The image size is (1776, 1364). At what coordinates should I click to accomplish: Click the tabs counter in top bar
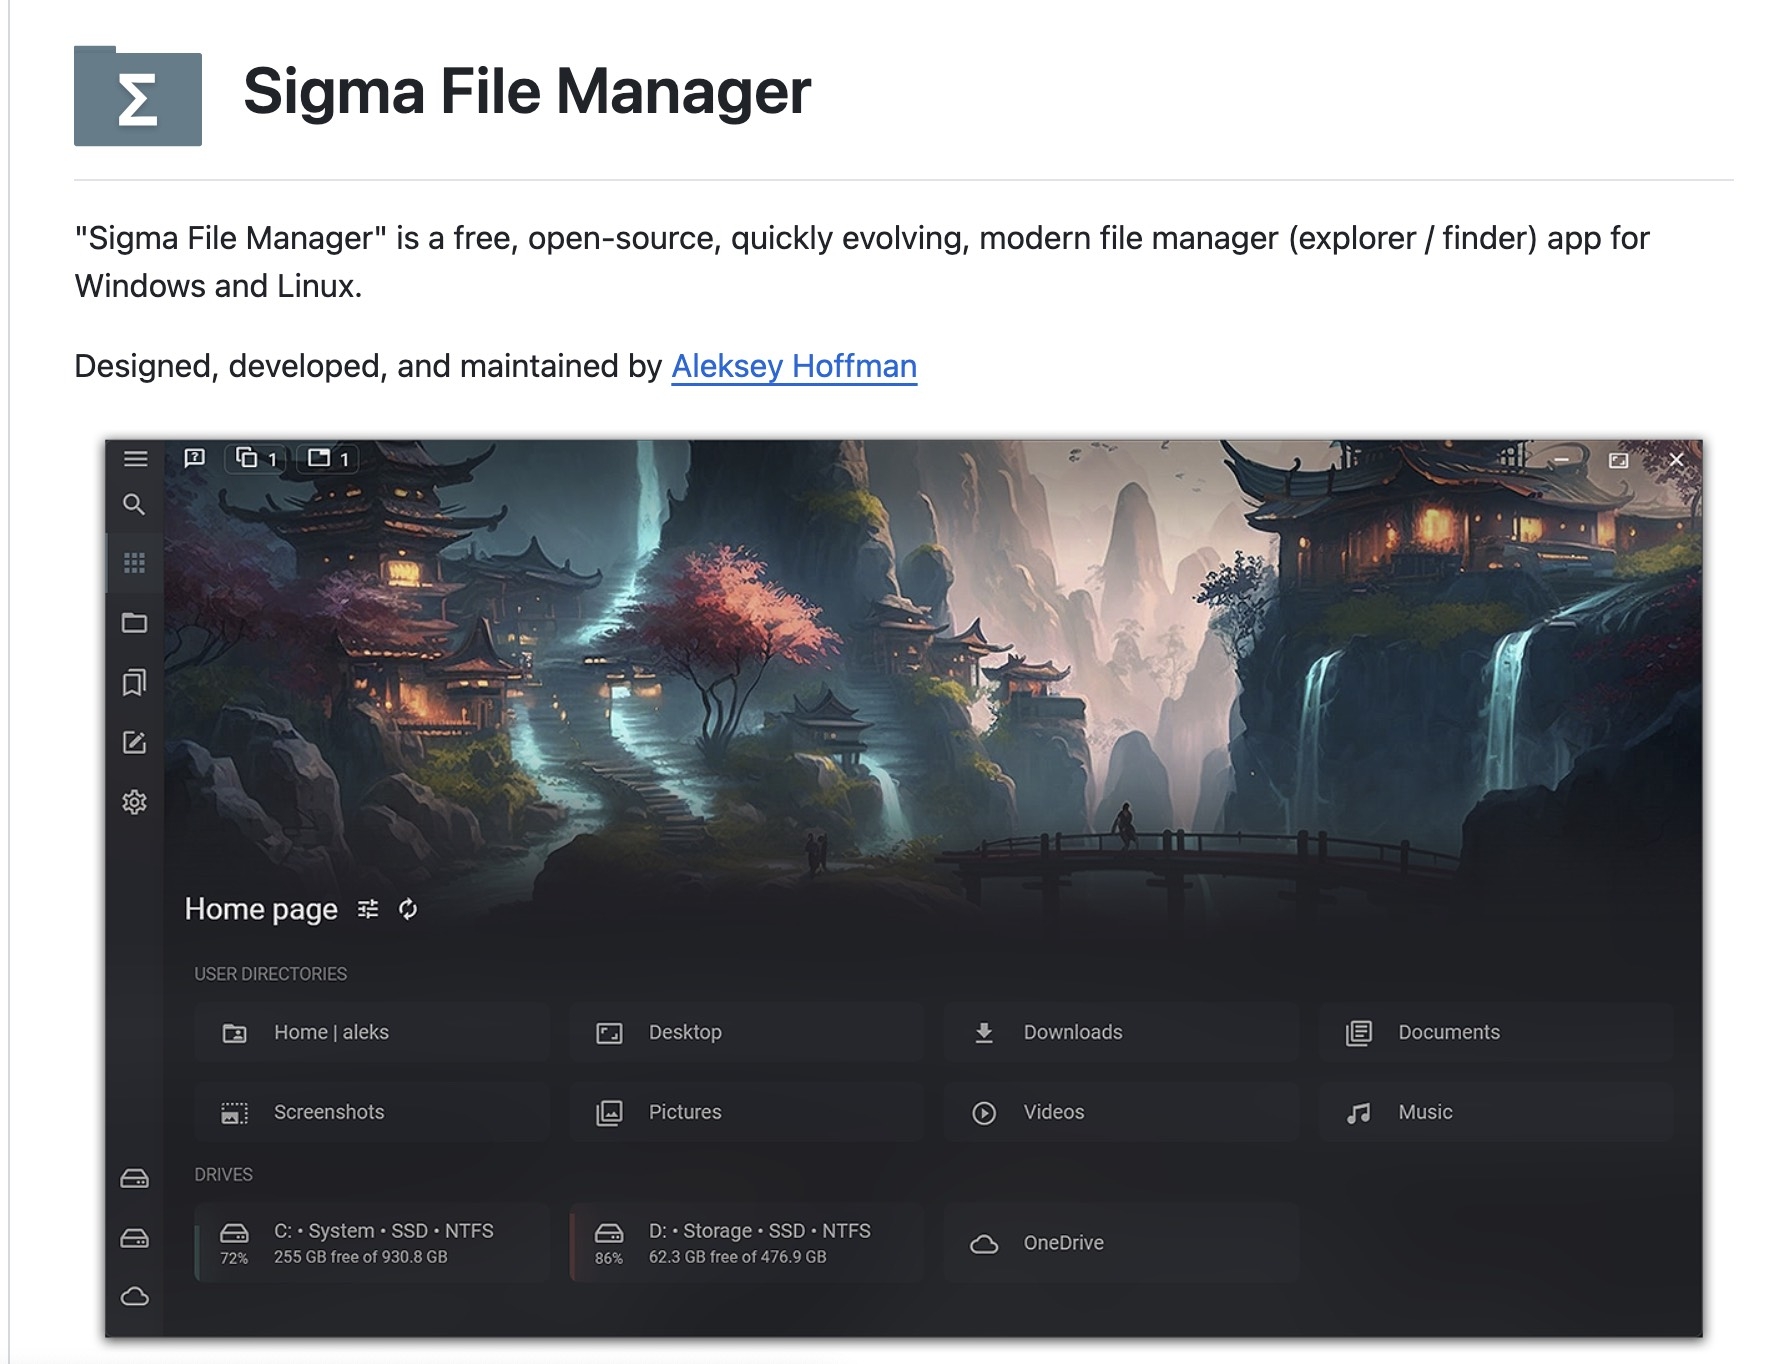328,458
